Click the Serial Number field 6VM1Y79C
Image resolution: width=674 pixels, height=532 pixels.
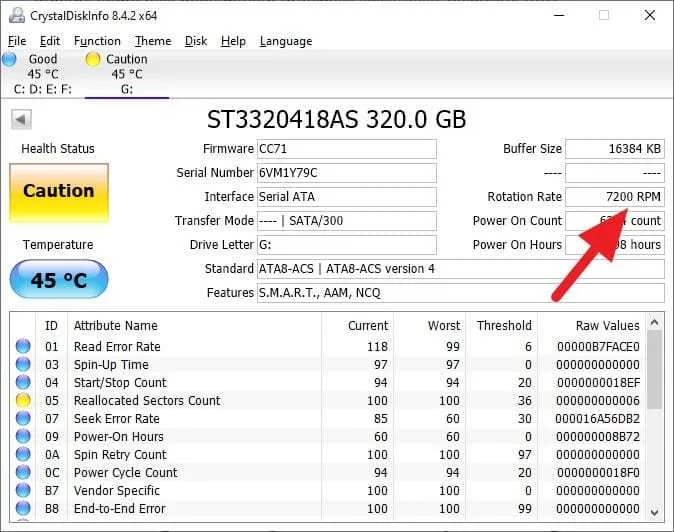coord(346,173)
